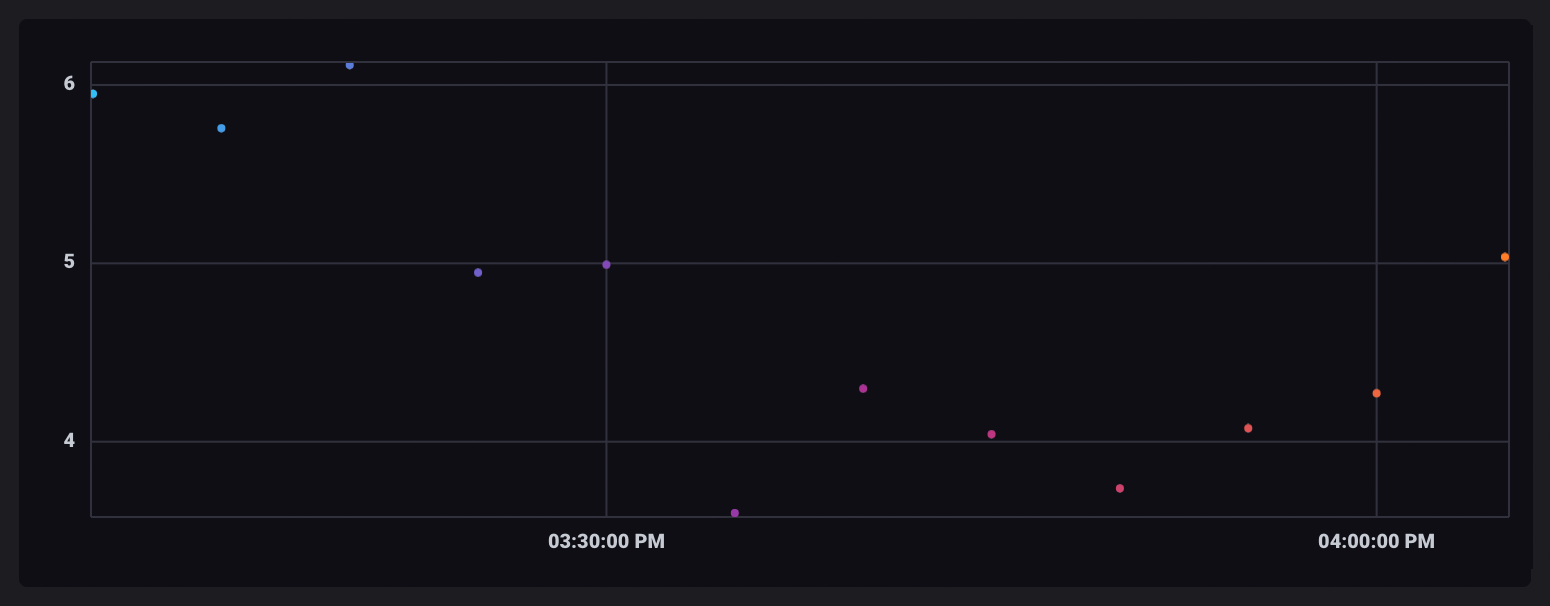Click where 03:30 PM gridline crosses value 4
1550x606 pixels.
(x=606, y=442)
